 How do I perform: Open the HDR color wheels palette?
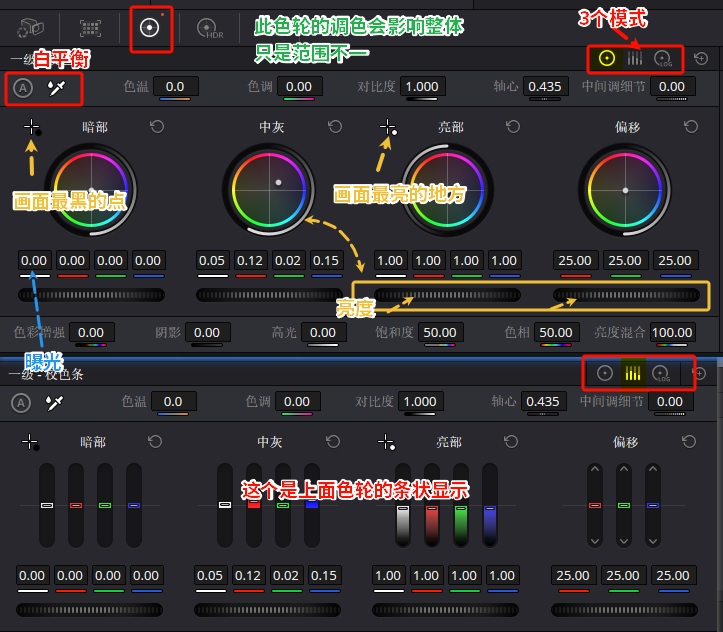[x=210, y=28]
